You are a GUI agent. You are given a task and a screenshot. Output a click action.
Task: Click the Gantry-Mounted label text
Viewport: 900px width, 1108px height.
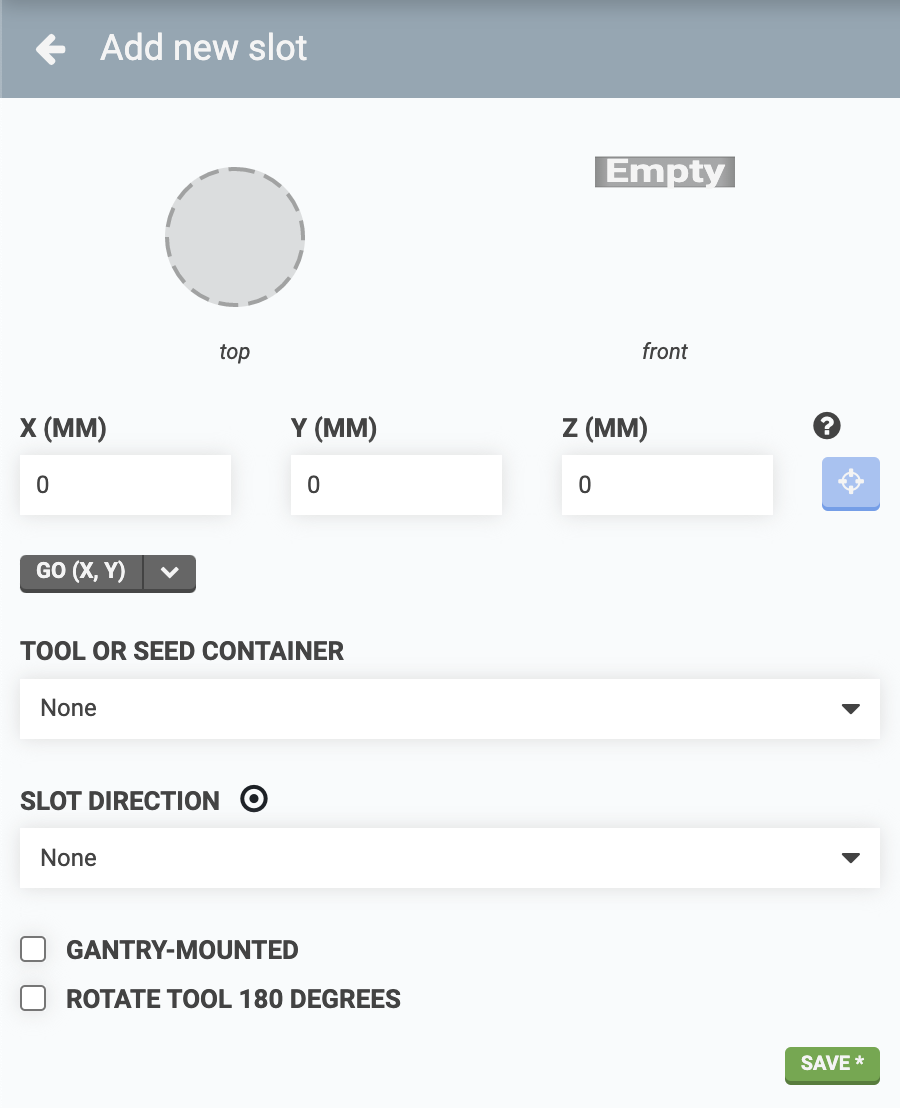[182, 950]
